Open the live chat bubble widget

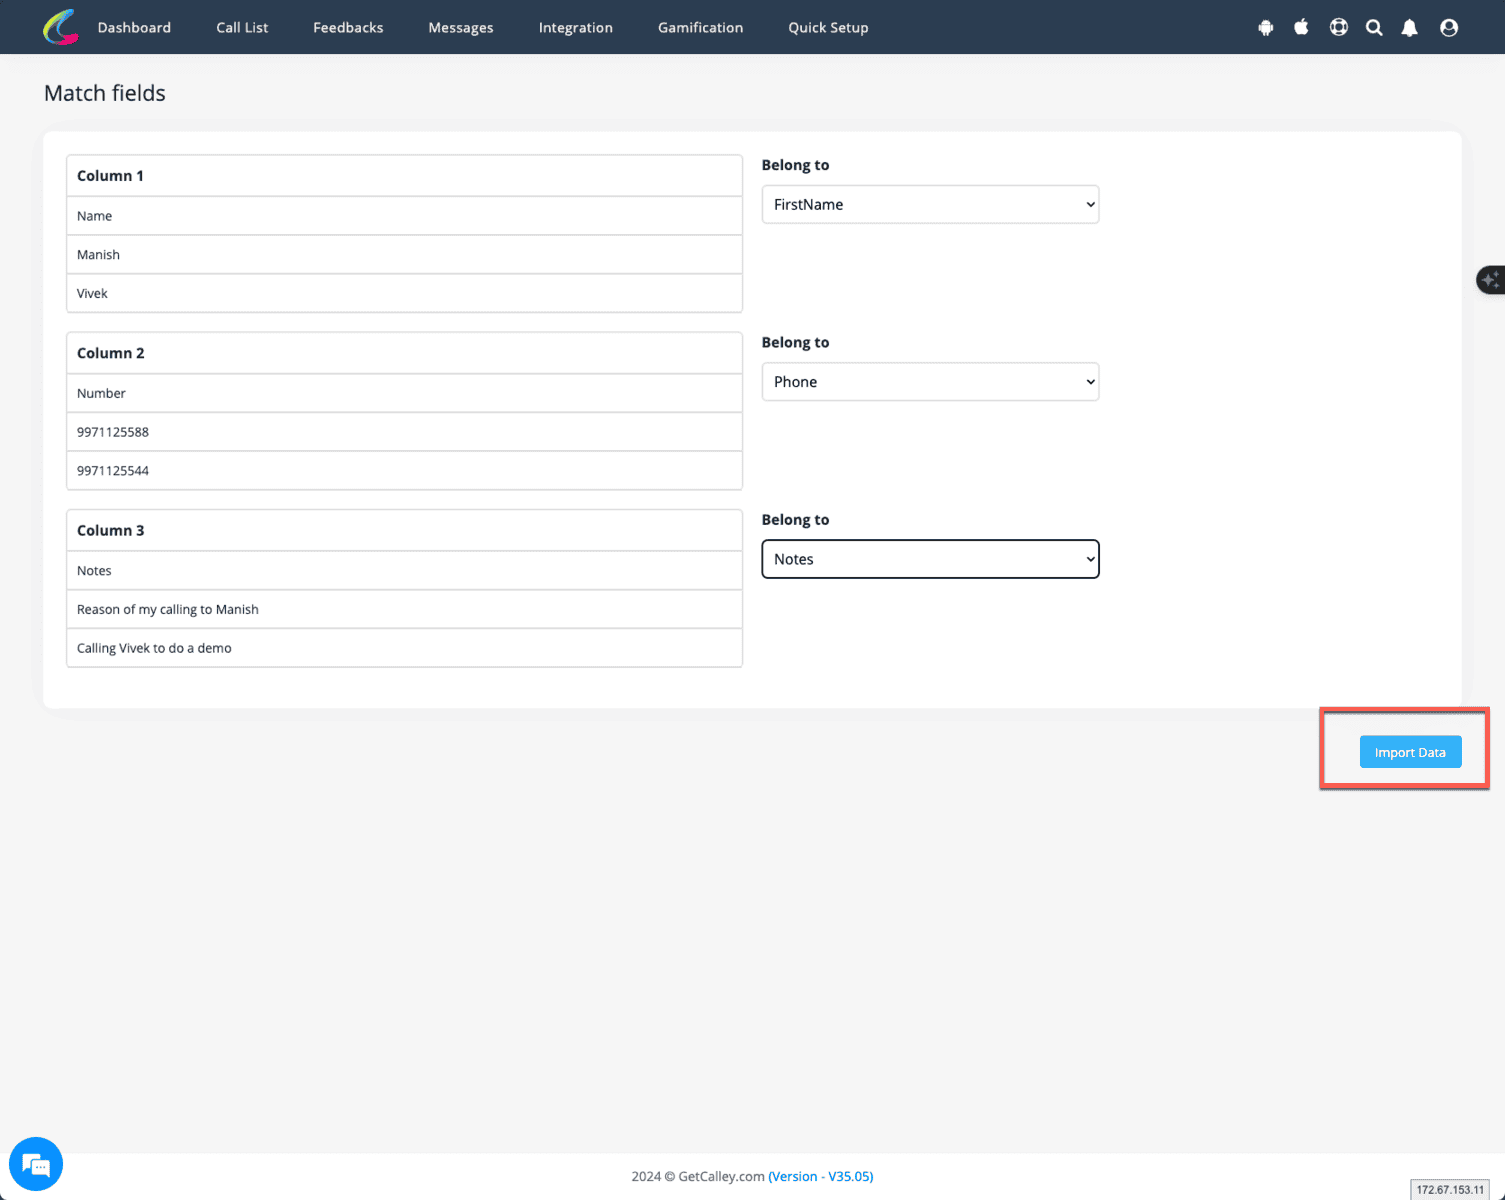pyautogui.click(x=36, y=1165)
